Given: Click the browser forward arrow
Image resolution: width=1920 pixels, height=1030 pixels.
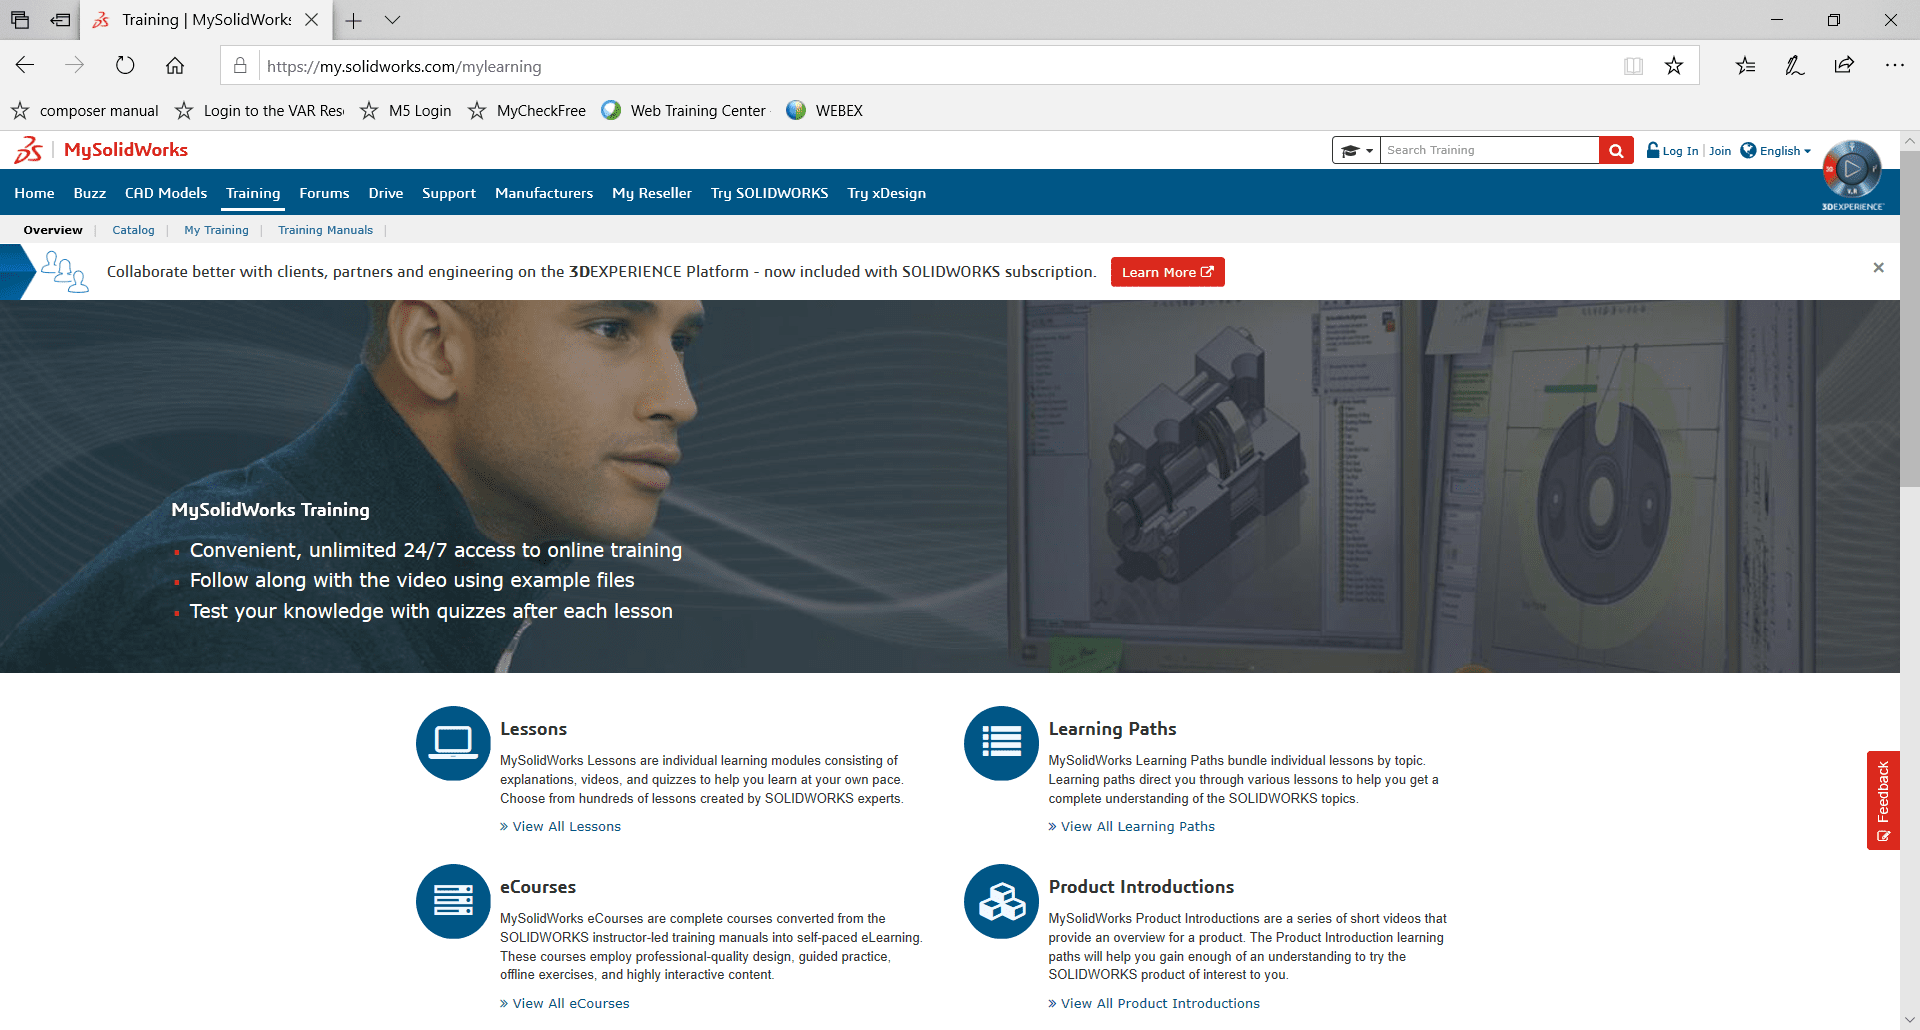Looking at the screenshot, I should pos(75,66).
